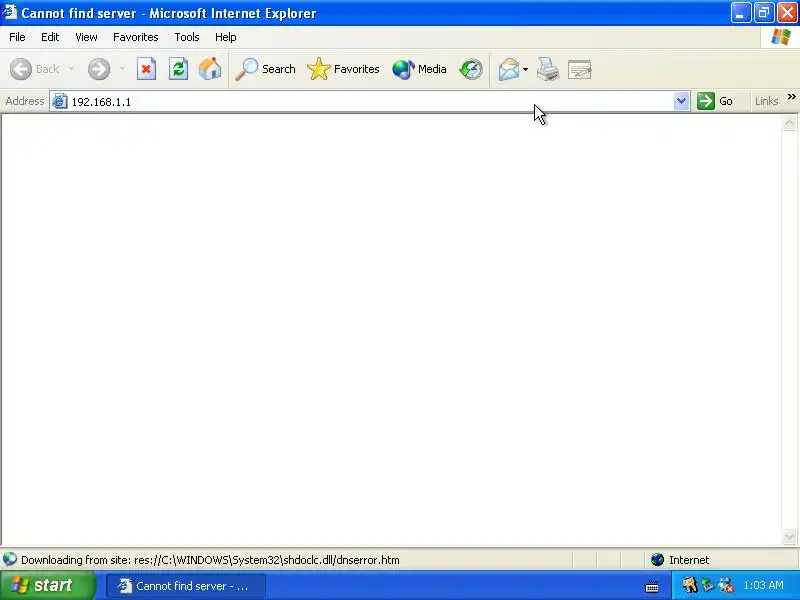Viewport: 800px width, 600px height.
Task: Click the Links toolbar label
Action: tap(766, 101)
